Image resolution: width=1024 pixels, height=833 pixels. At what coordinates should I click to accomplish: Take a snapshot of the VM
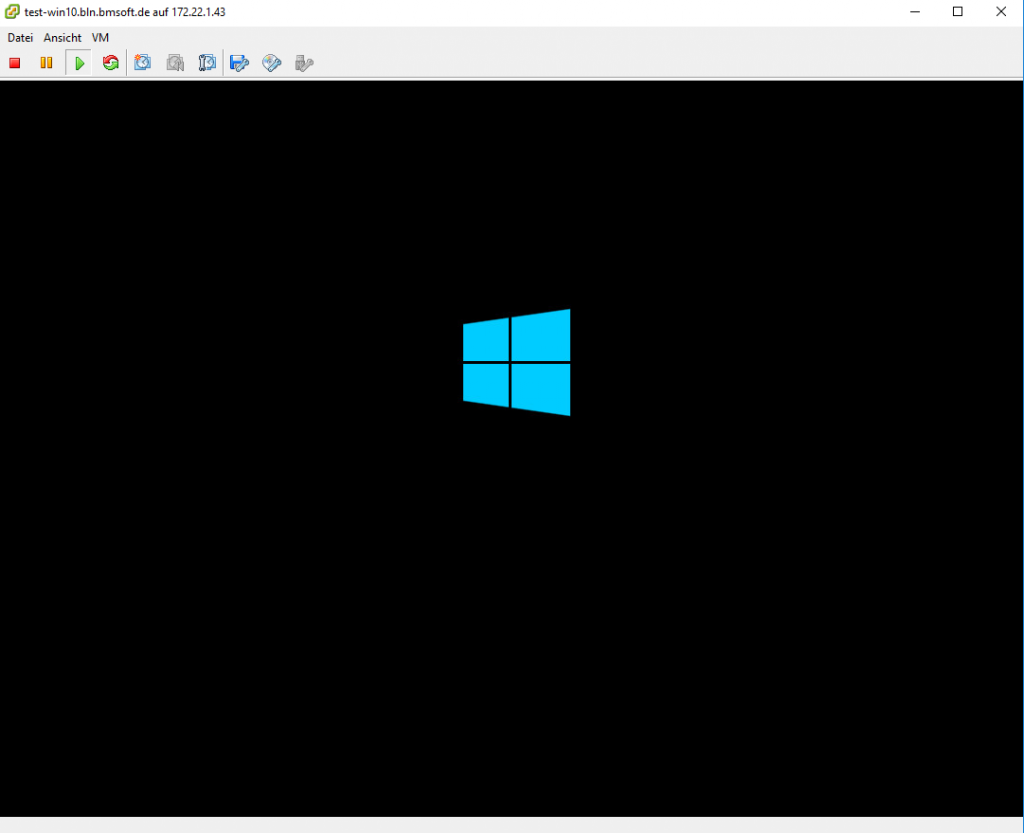pyautogui.click(x=142, y=62)
